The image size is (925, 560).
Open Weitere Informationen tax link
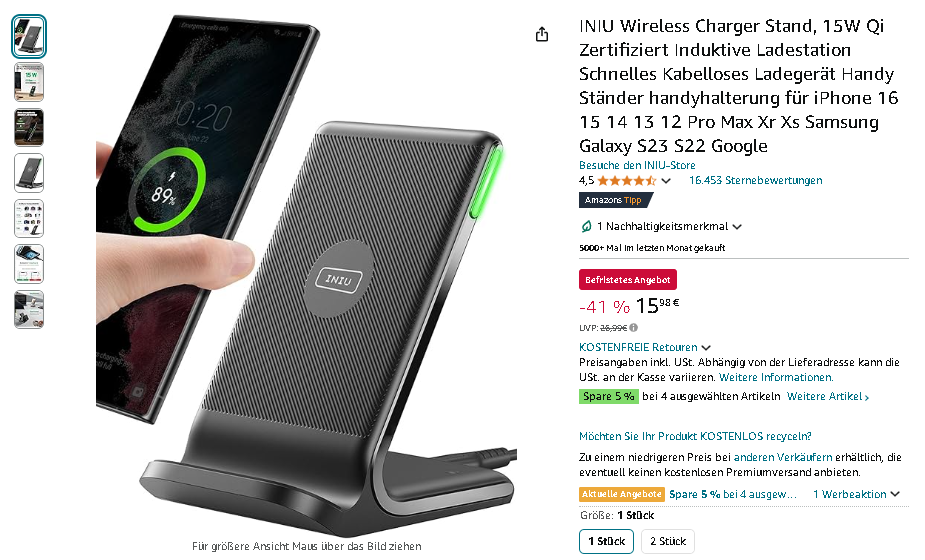coord(776,377)
